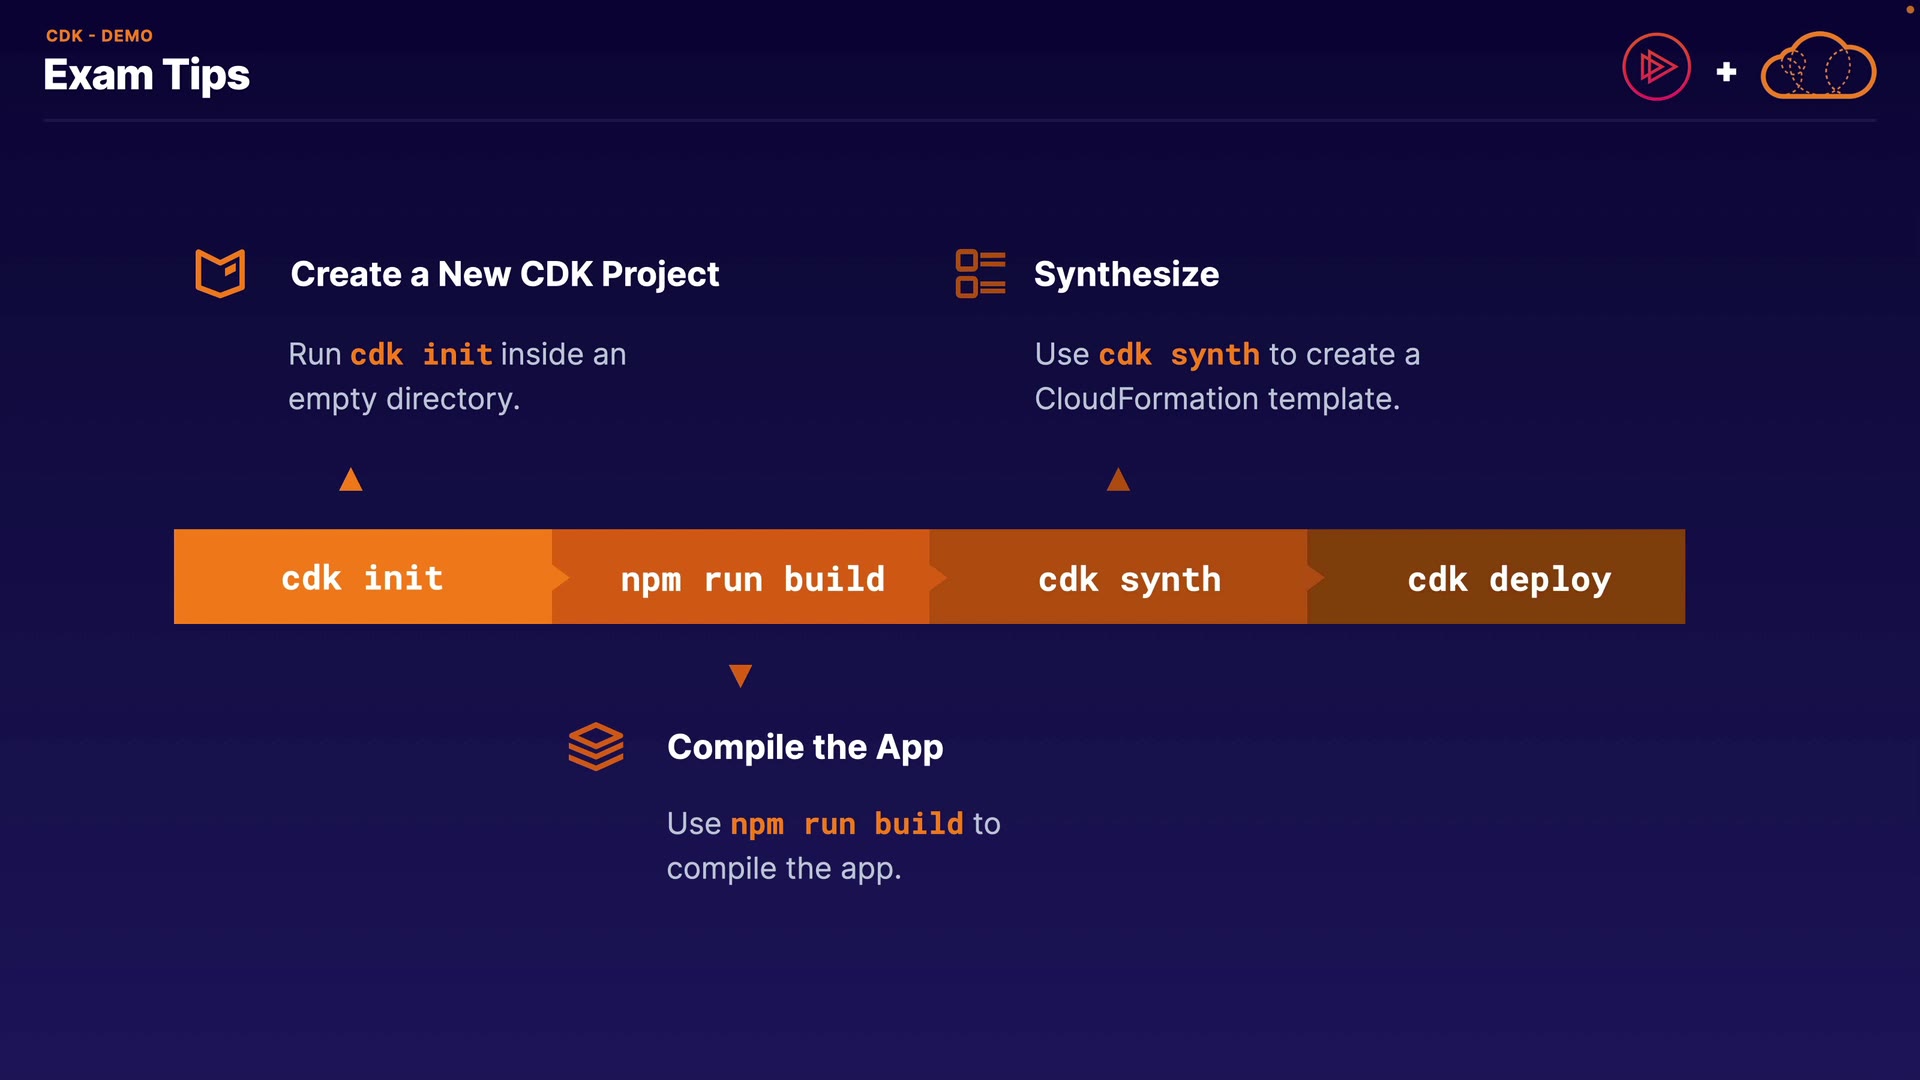This screenshot has height=1080, width=1920.
Task: Click the Compile the App heading
Action: (x=805, y=747)
